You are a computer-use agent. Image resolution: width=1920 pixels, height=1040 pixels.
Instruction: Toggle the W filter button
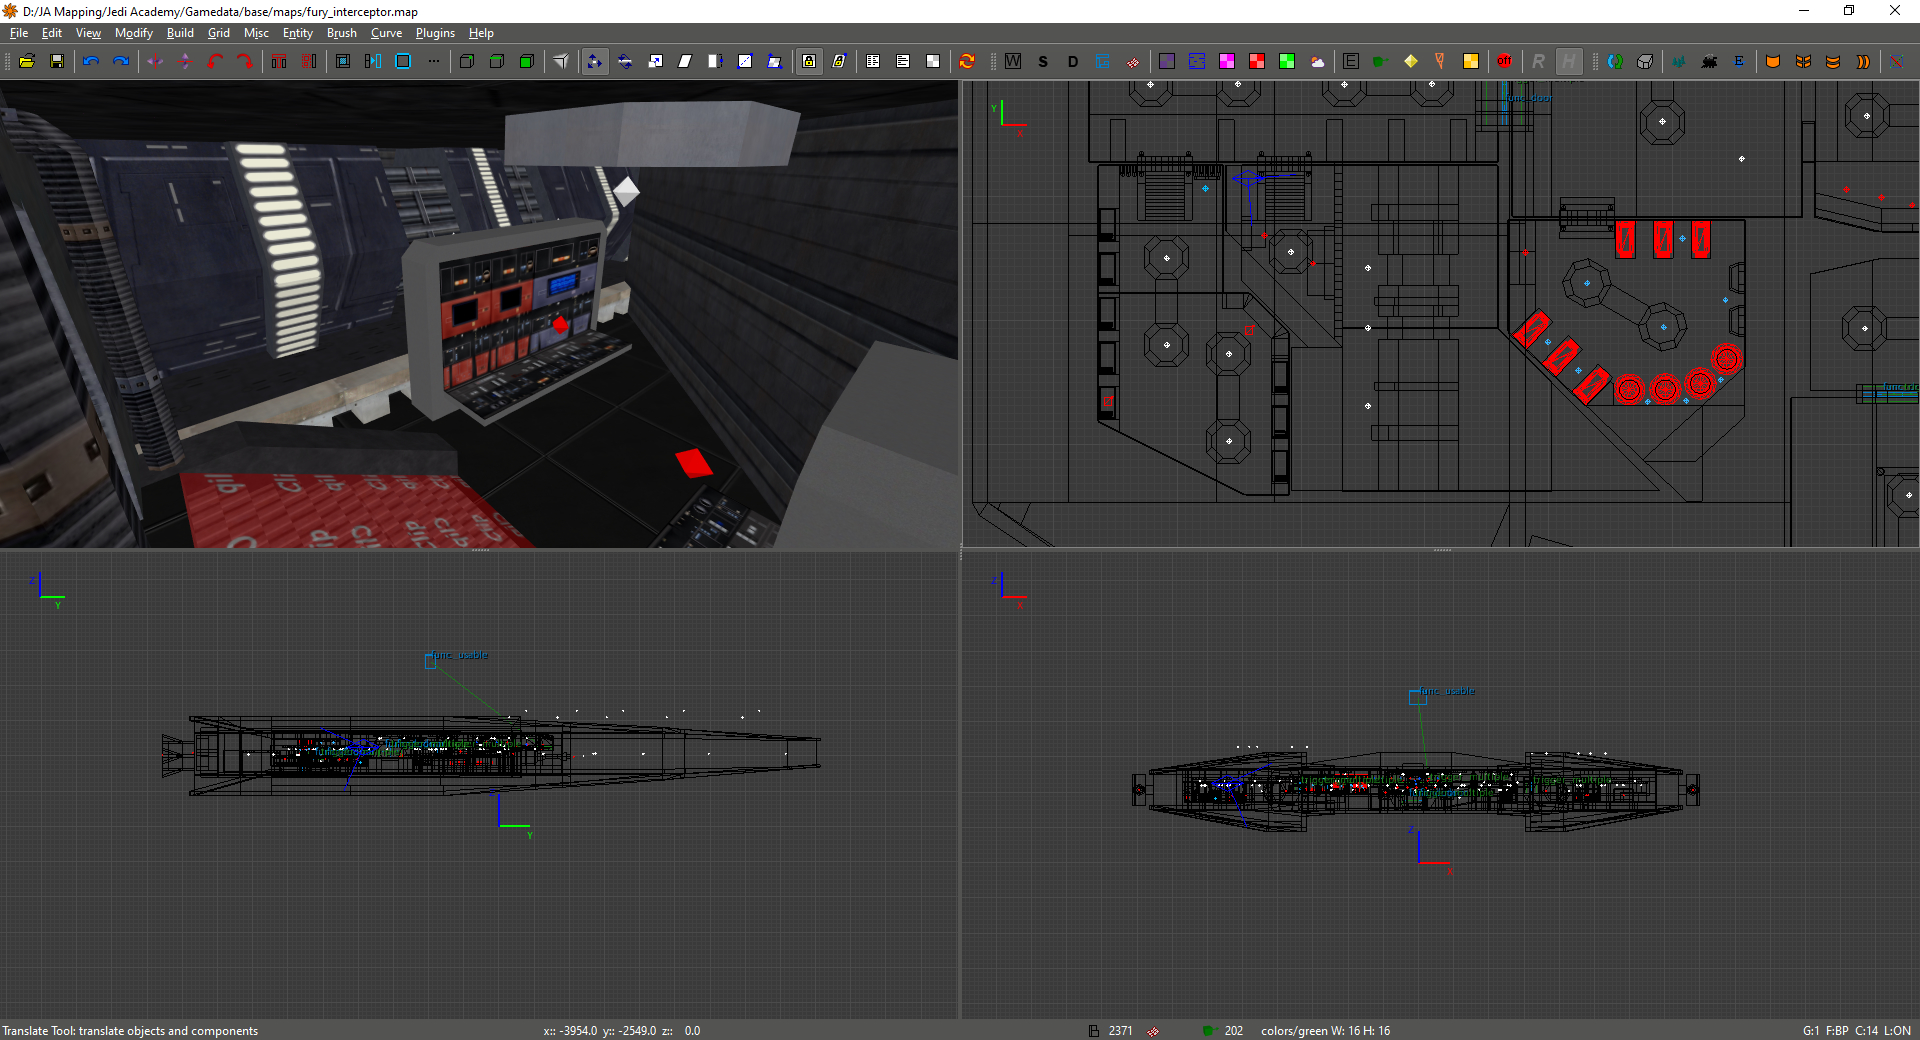[x=1013, y=61]
